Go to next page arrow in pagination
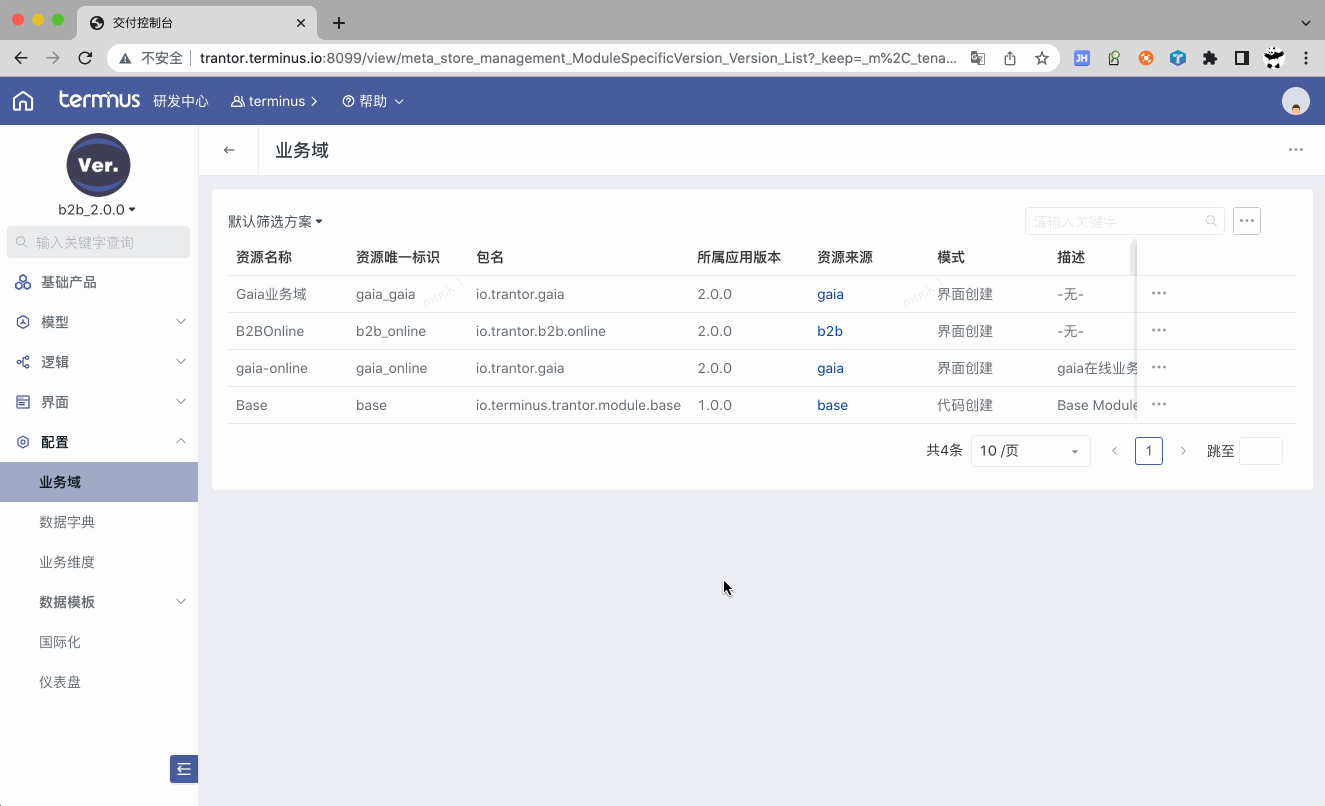This screenshot has height=806, width=1325. click(x=1183, y=451)
